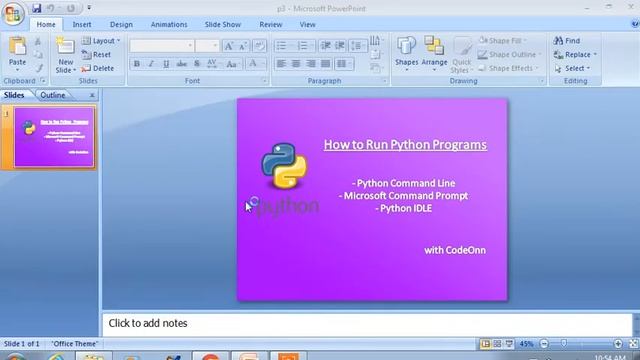Toggle Bold formatting
The height and width of the screenshot is (360, 640).
click(137, 64)
